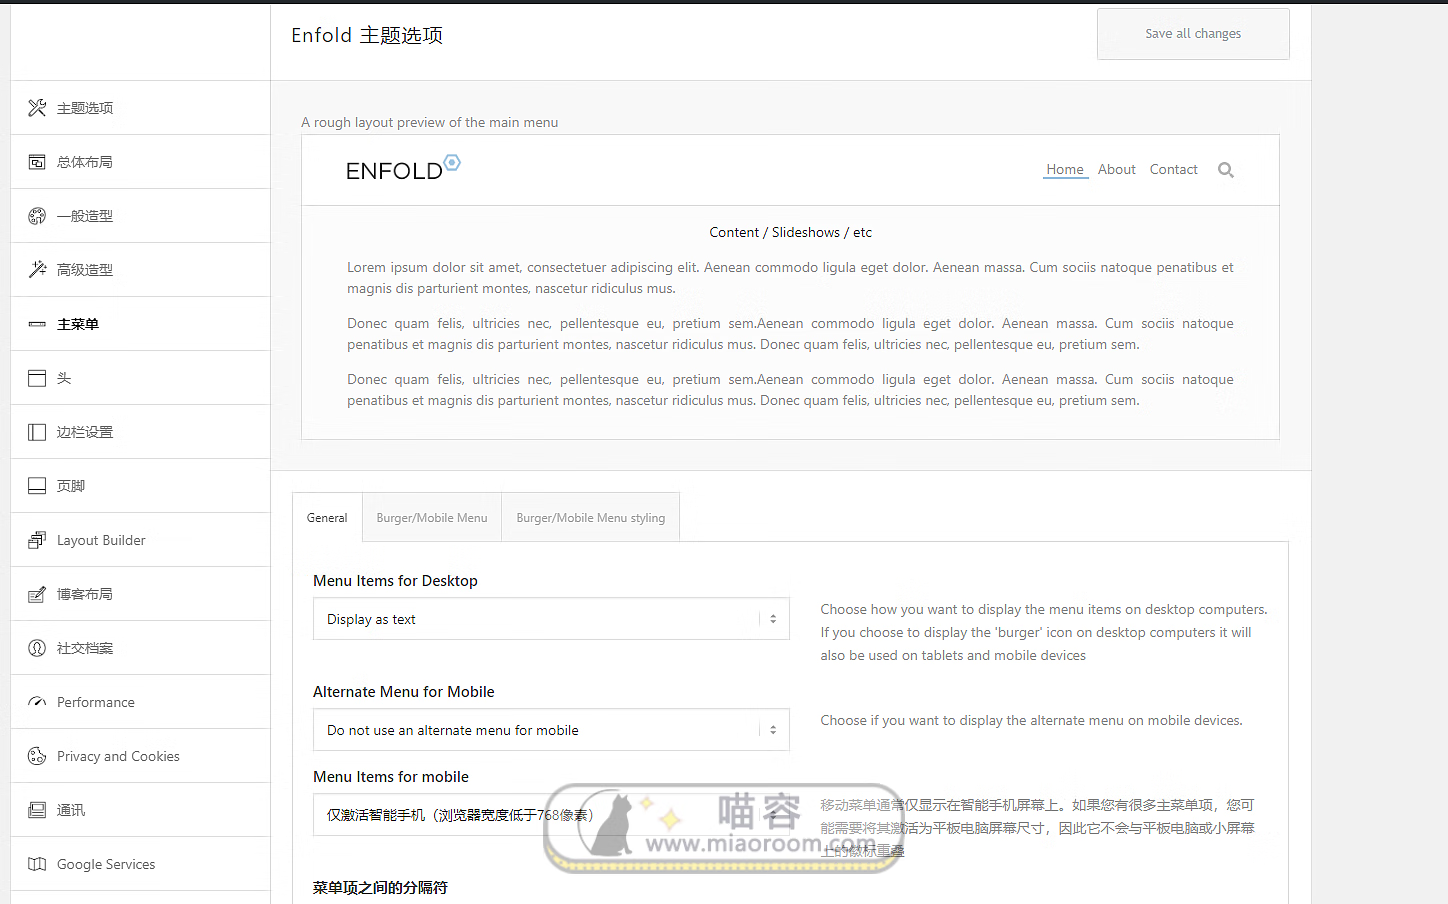
Task: Open Alternate Menu for Mobile dropdown
Action: (x=551, y=730)
